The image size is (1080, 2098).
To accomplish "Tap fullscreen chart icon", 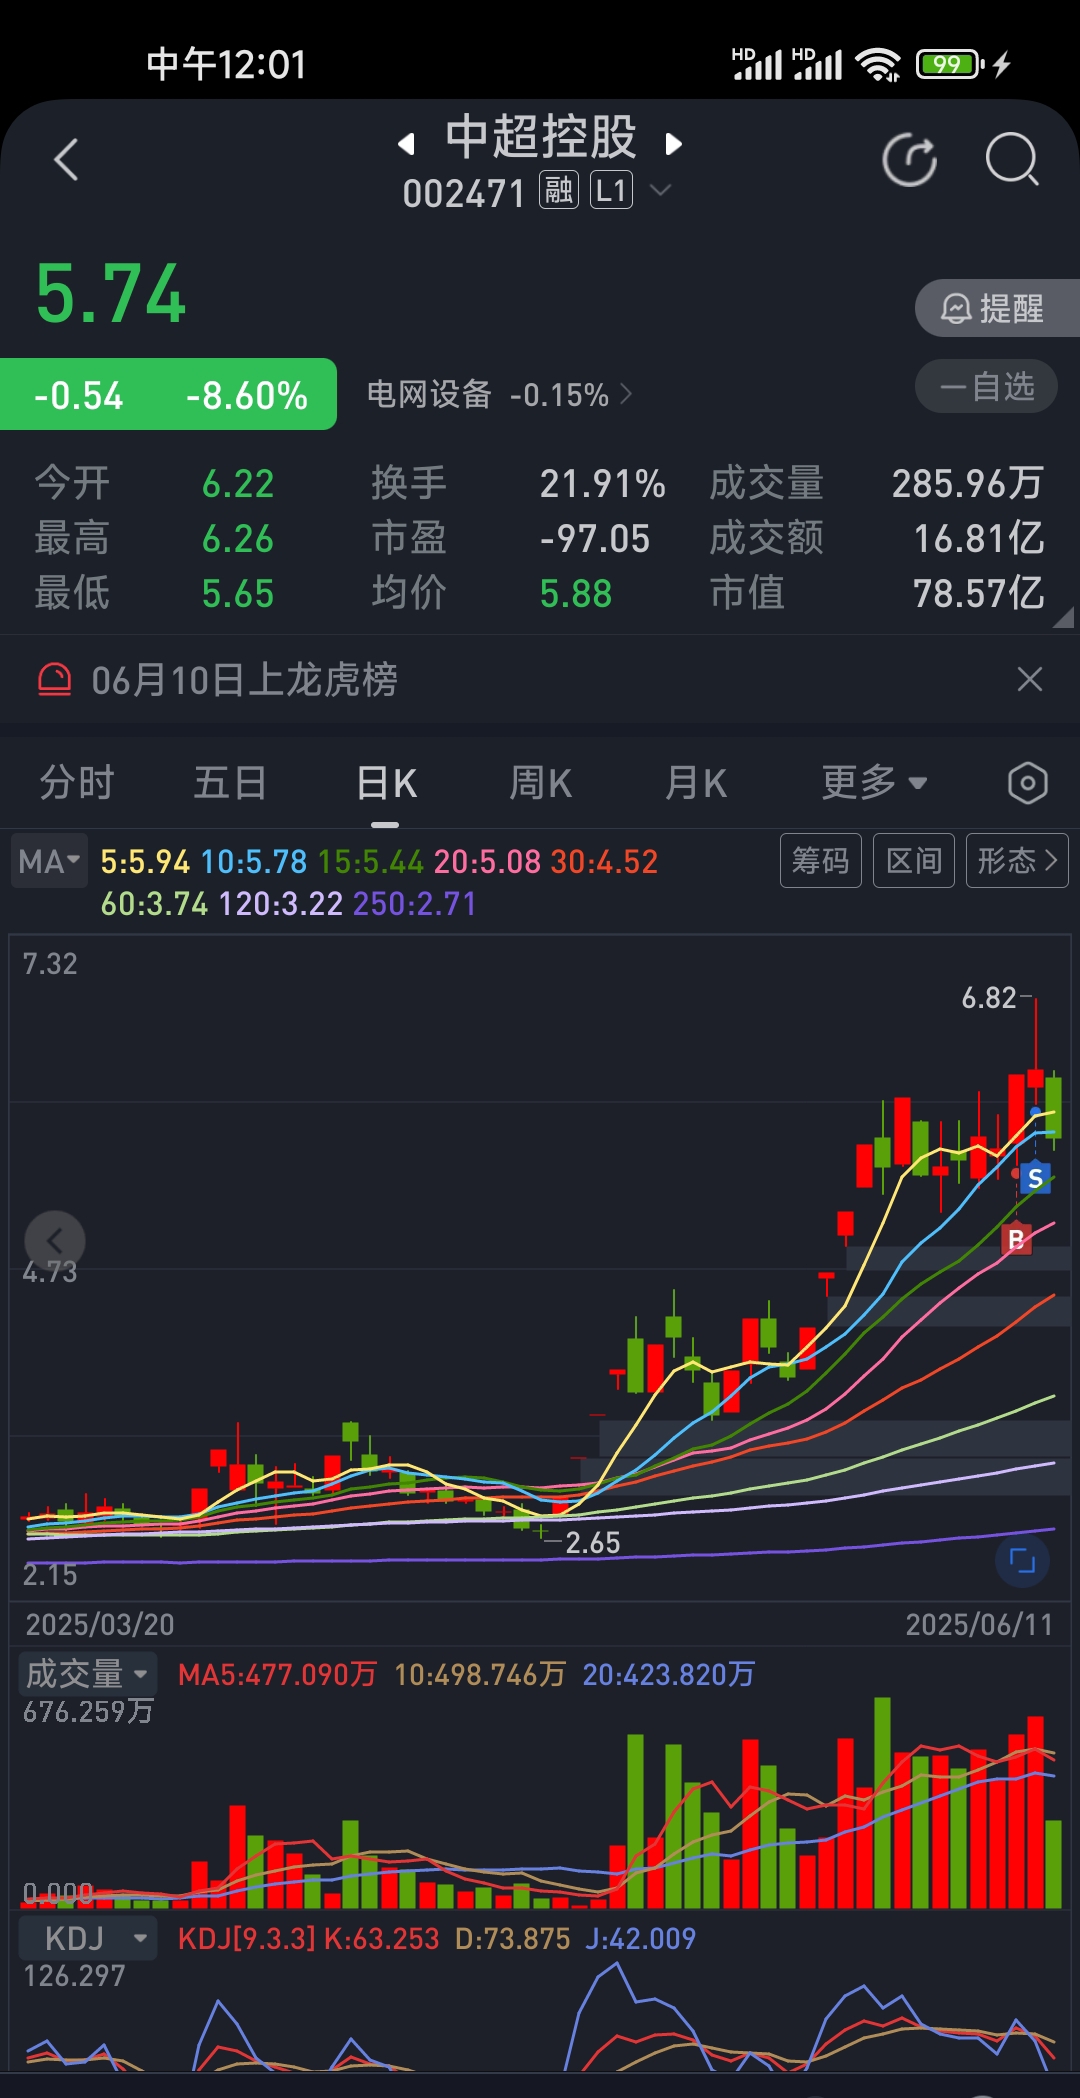I will coord(1022,1560).
